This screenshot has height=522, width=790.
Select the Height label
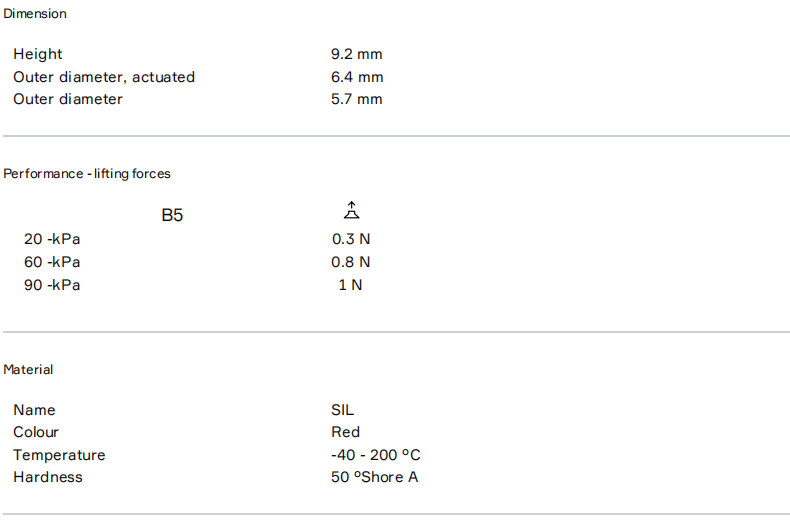click(x=38, y=54)
